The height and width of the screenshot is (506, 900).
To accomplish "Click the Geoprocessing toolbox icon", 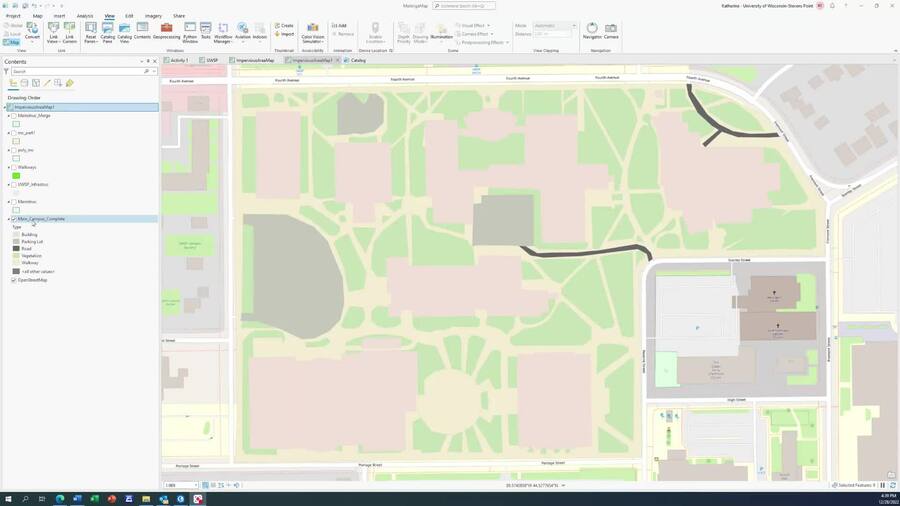I will (167, 32).
